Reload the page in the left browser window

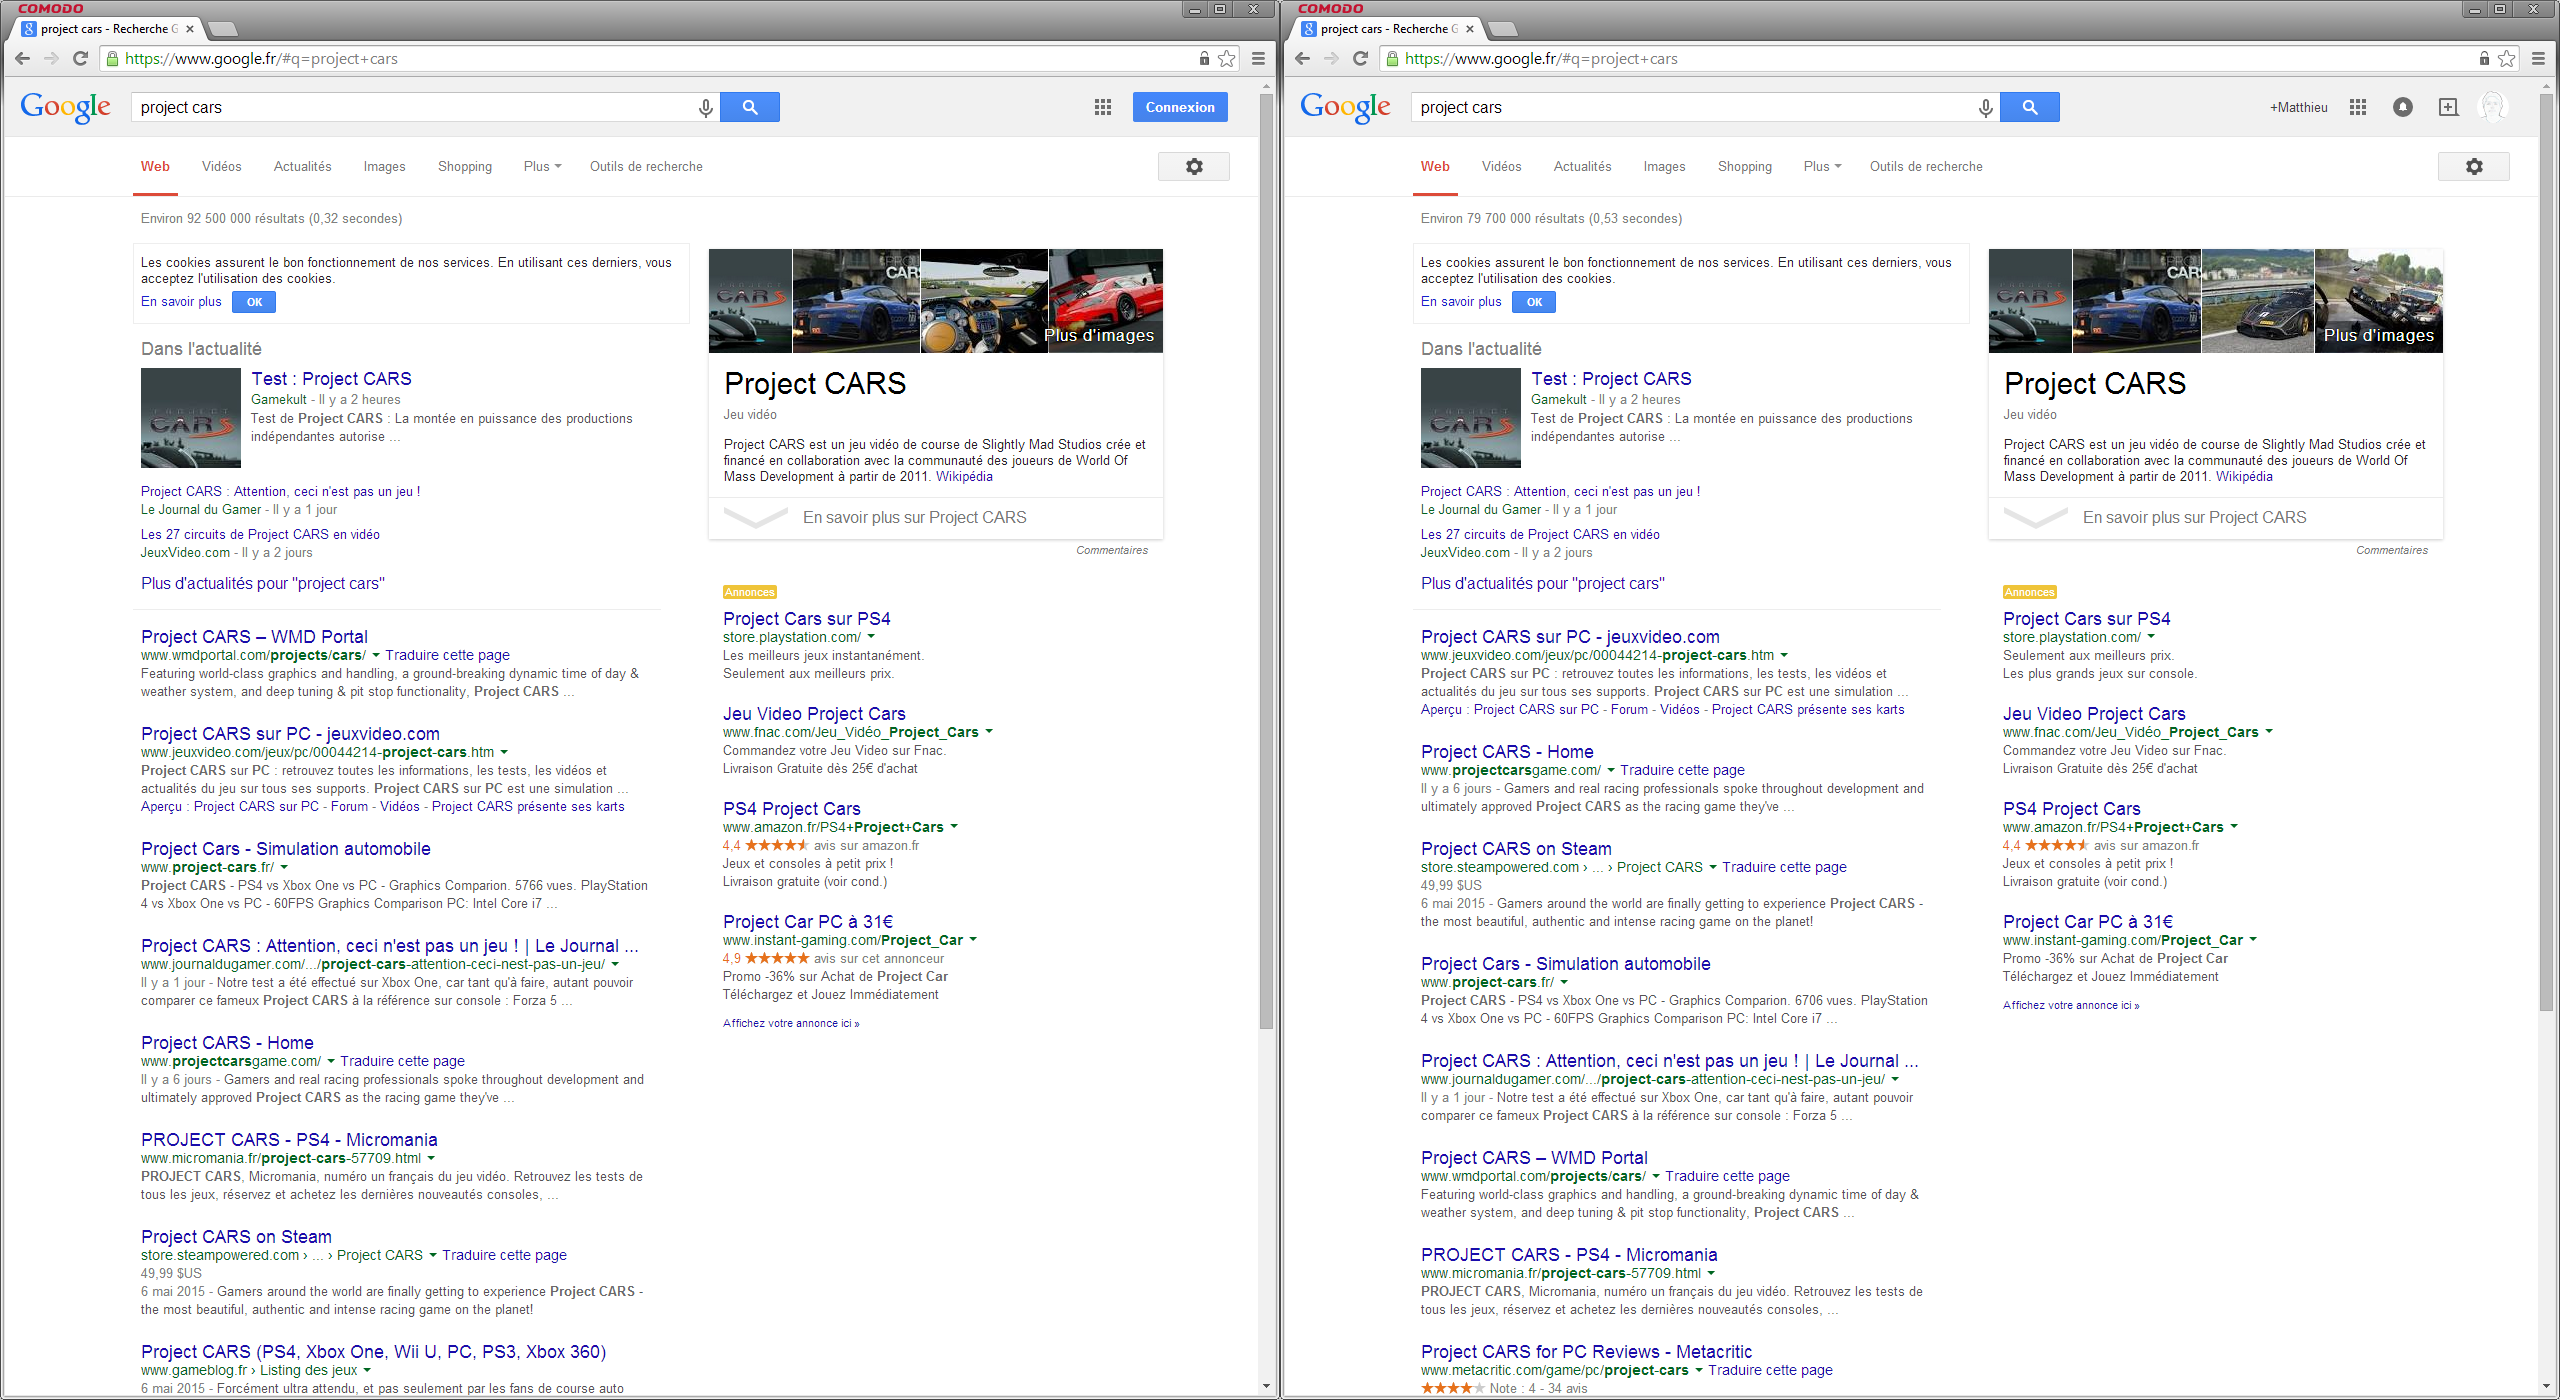click(x=81, y=59)
